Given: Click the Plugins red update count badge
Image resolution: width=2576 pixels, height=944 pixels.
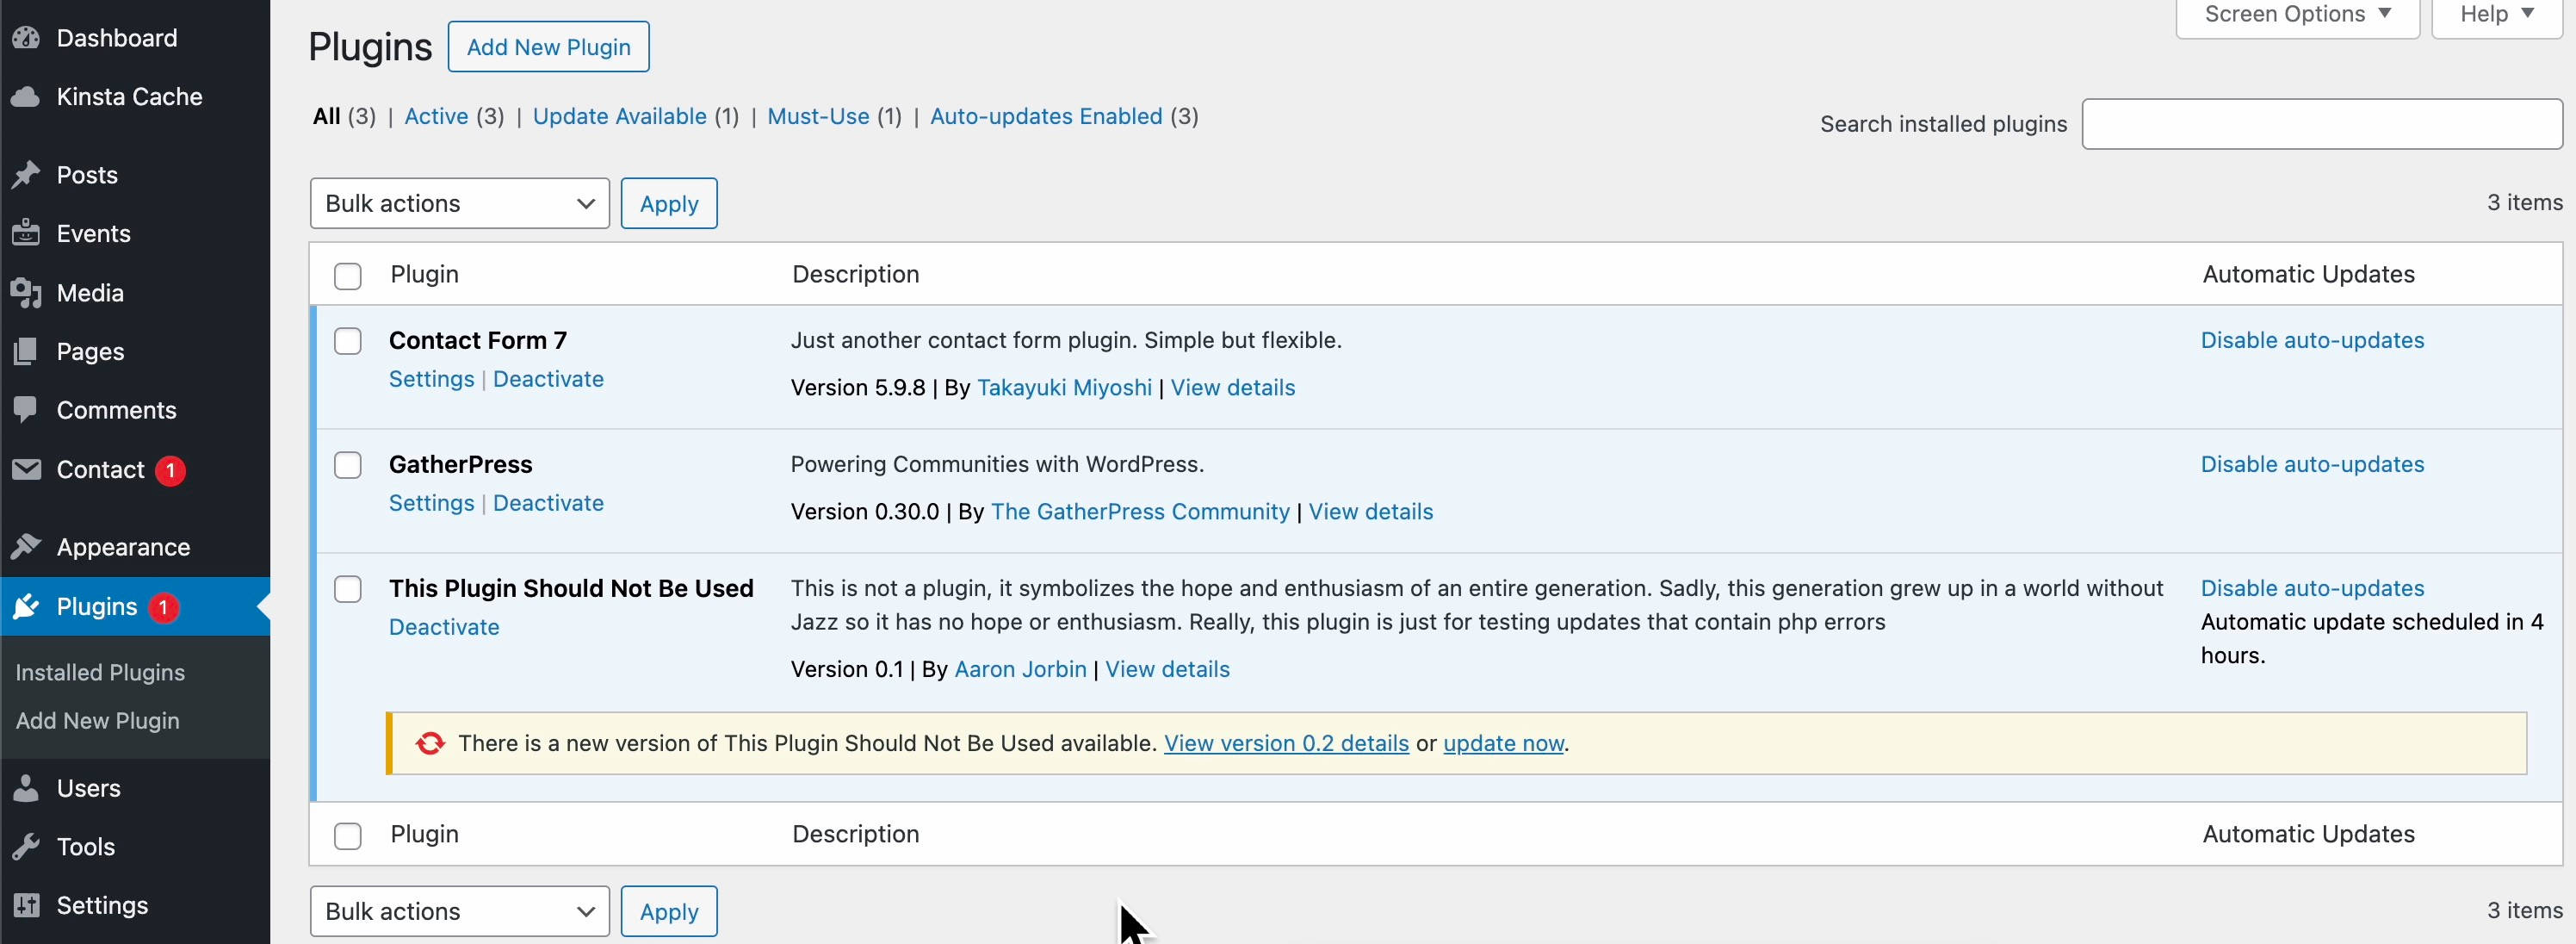Looking at the screenshot, I should [163, 607].
